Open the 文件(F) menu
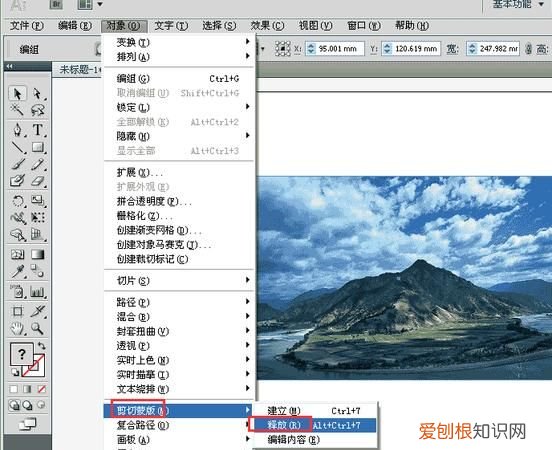552x450 pixels. pos(27,25)
